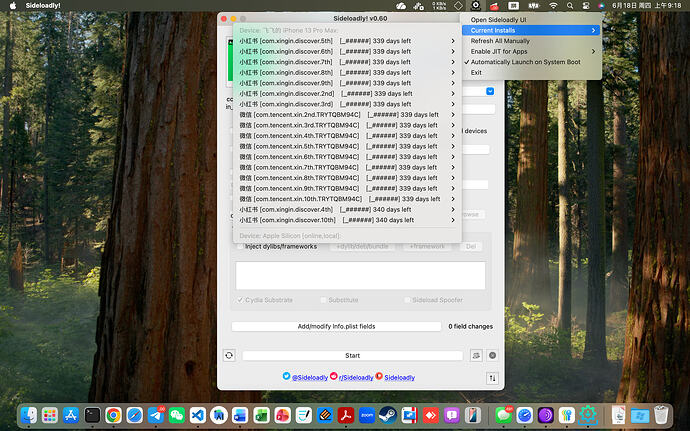Open the blue dropdown arrow in Sideloadly window

490,91
